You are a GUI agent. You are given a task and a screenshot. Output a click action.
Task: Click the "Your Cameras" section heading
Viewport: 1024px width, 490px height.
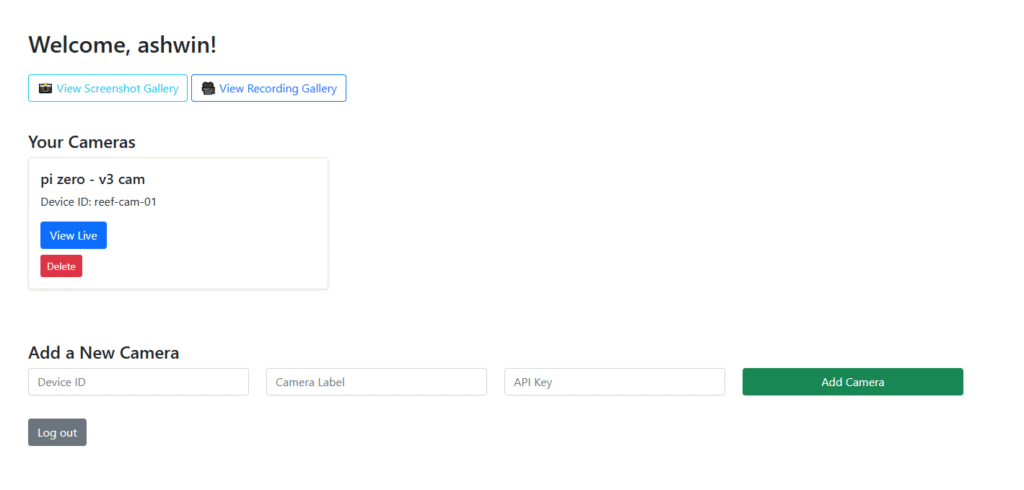coord(82,142)
